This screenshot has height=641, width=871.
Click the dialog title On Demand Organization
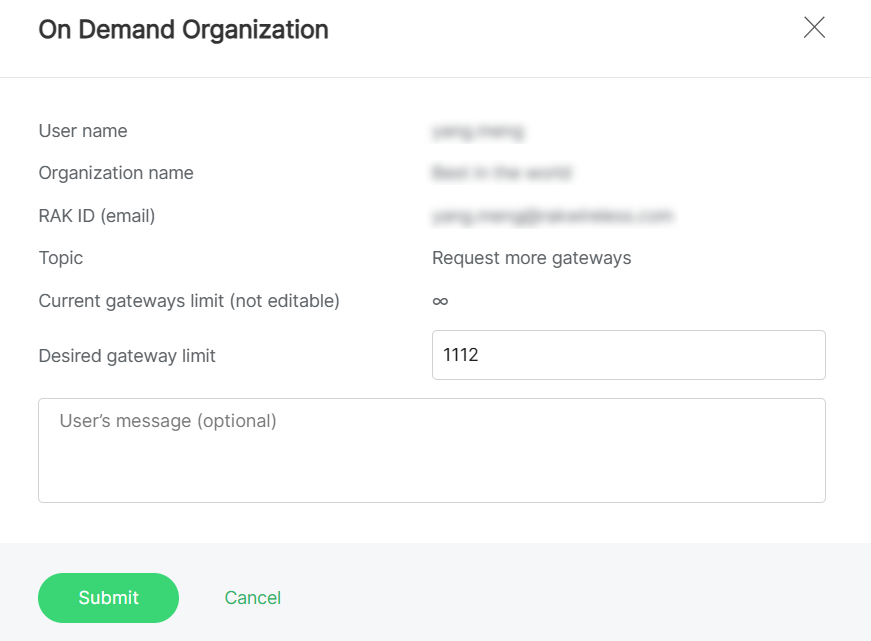pyautogui.click(x=183, y=30)
